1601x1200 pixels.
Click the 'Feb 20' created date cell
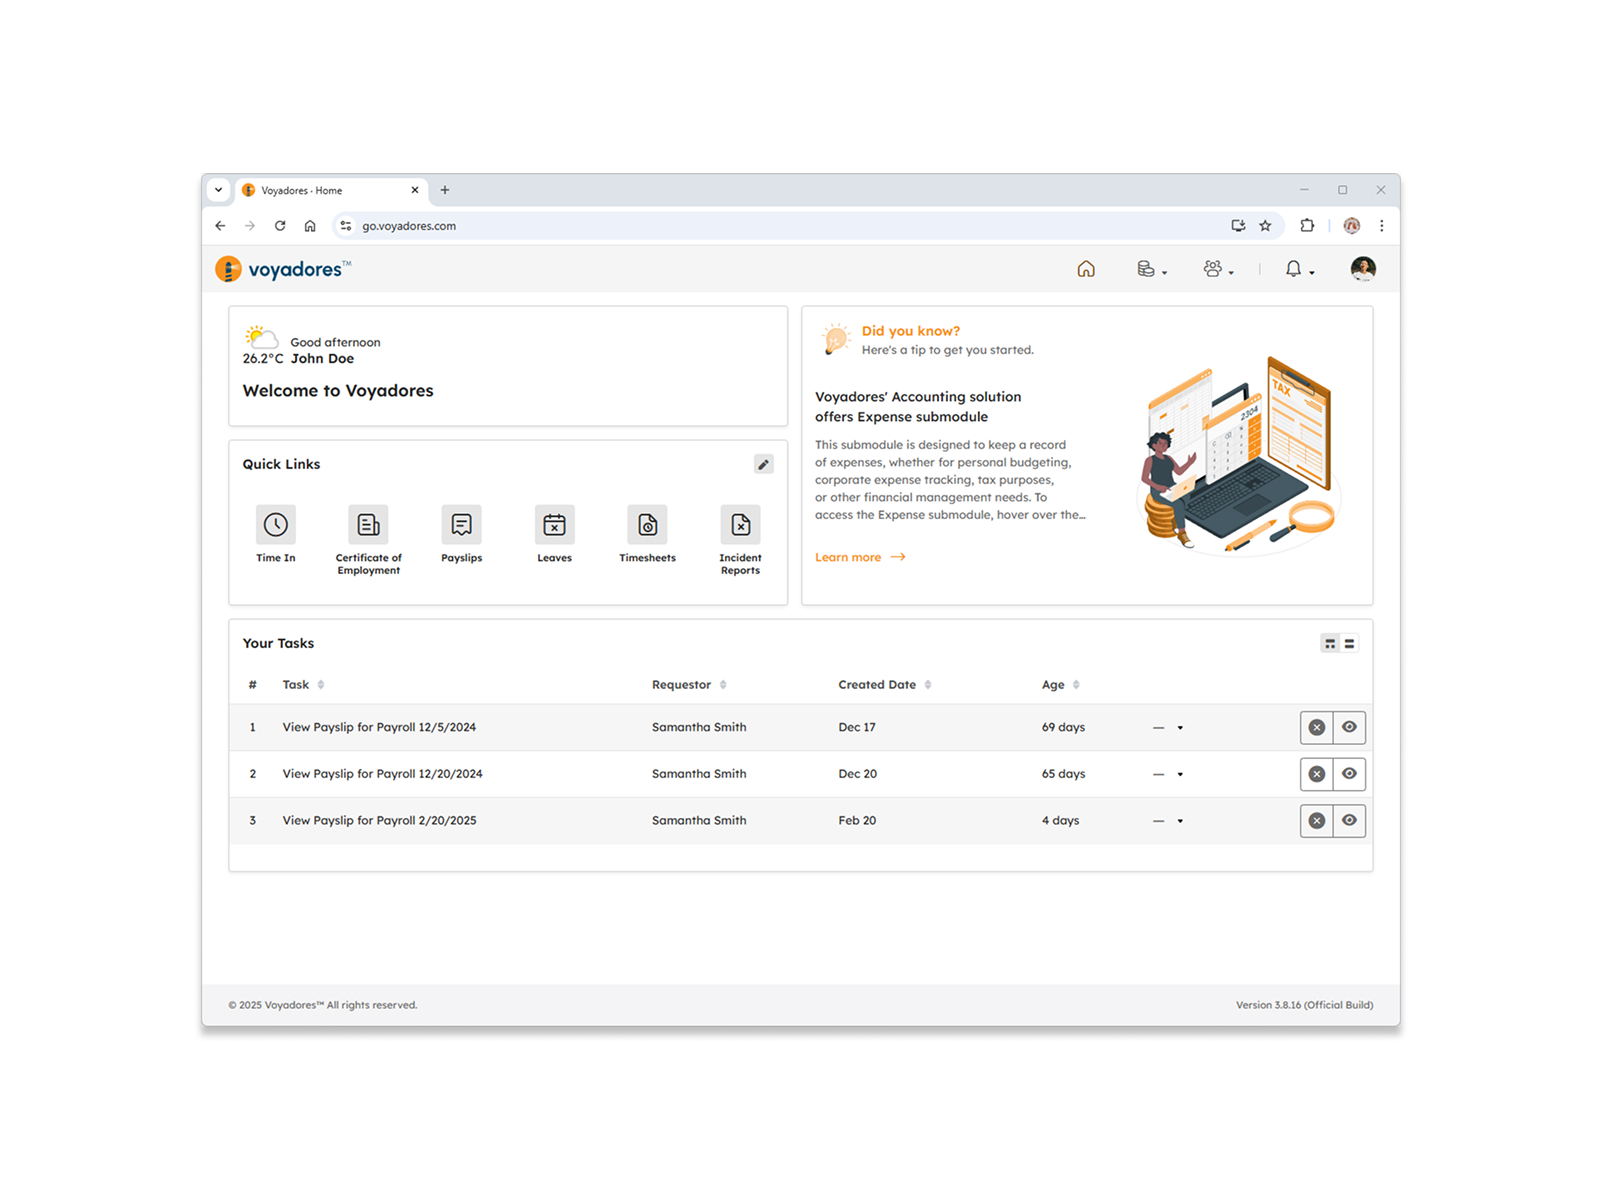click(x=857, y=821)
